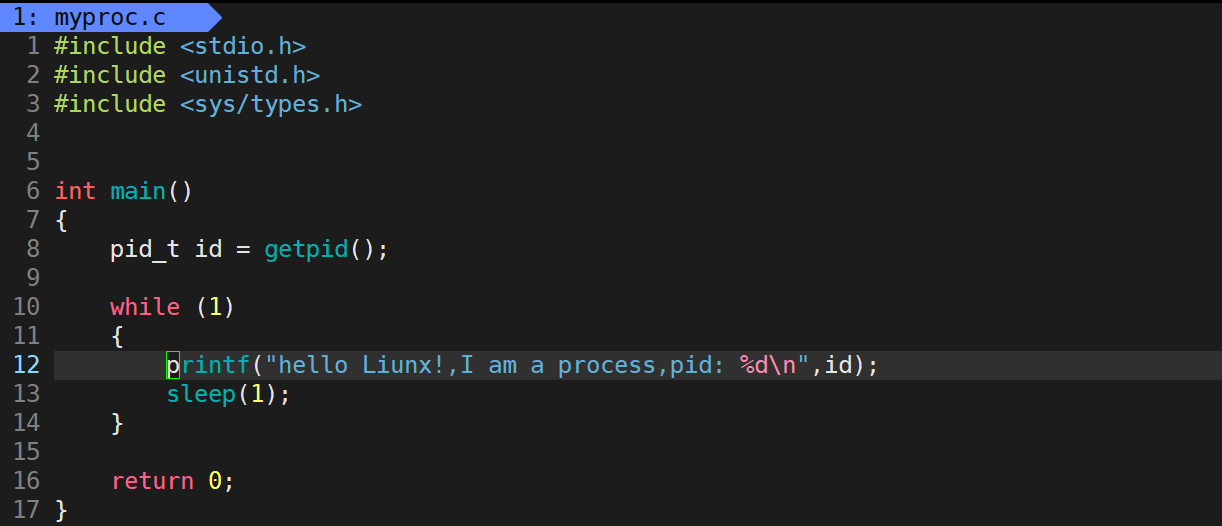Click the while keyword
The width and height of the screenshot is (1222, 526).
[145, 307]
